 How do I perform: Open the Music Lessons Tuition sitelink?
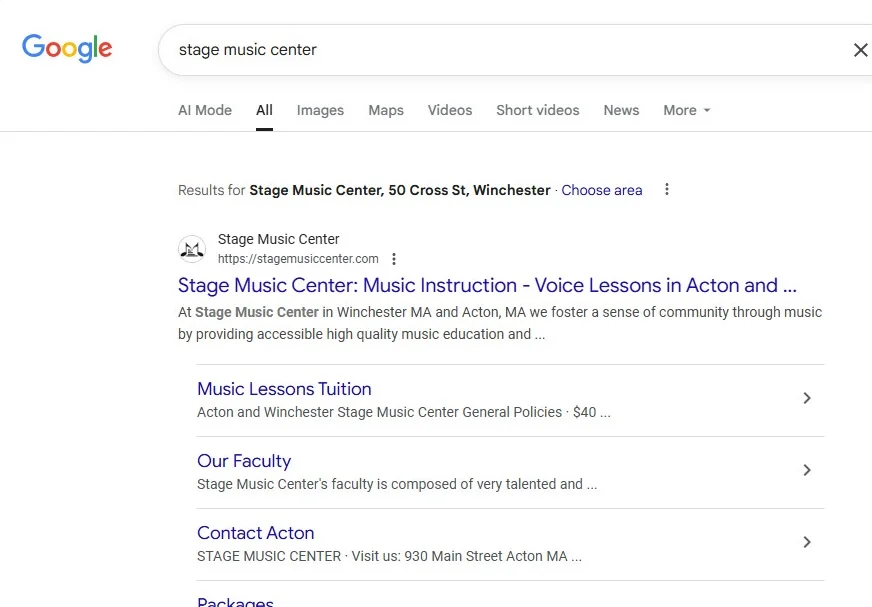(284, 389)
